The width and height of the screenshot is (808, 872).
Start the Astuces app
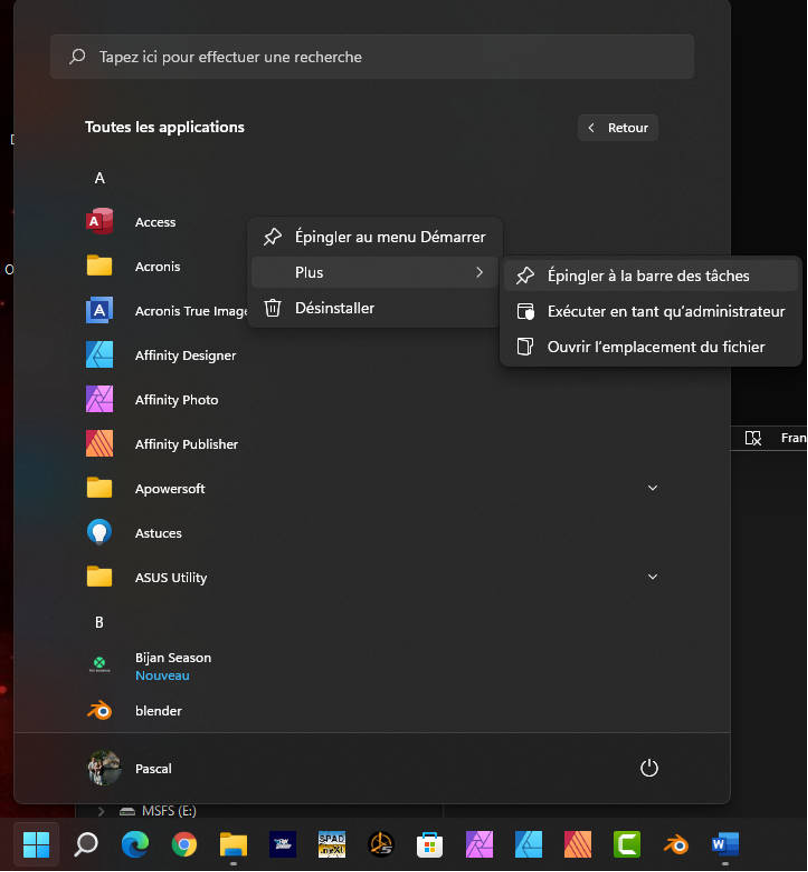coord(158,532)
